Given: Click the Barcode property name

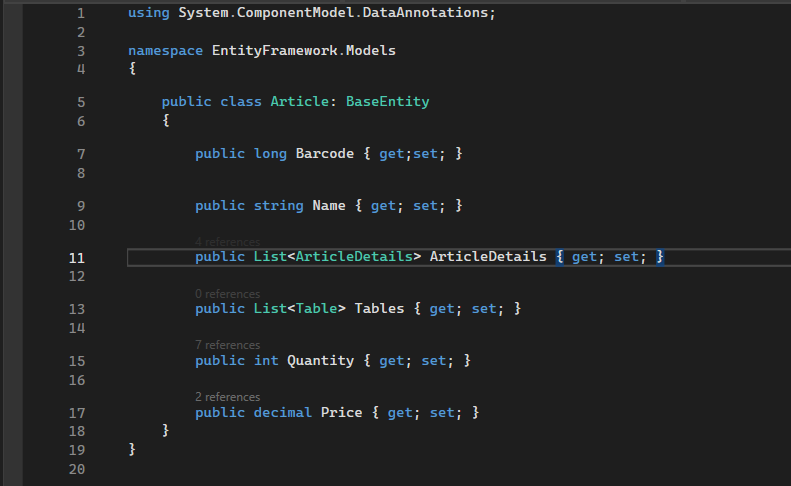Looking at the screenshot, I should coord(325,153).
